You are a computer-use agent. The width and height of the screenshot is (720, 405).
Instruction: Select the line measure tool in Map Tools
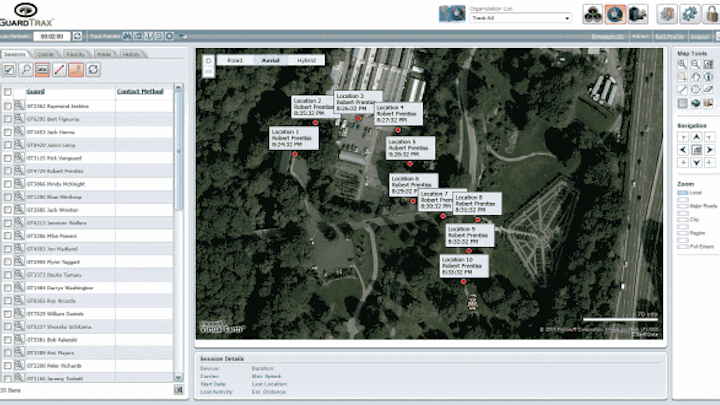682,90
